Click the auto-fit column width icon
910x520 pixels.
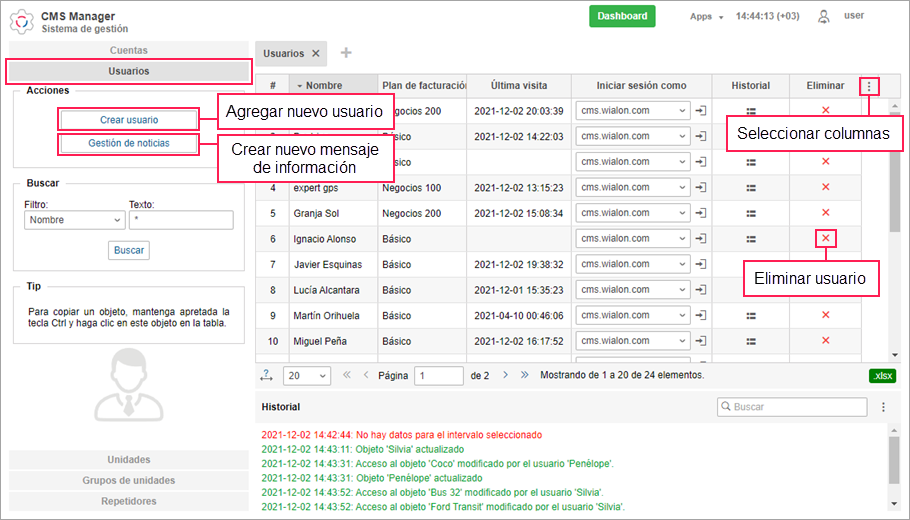[266, 375]
